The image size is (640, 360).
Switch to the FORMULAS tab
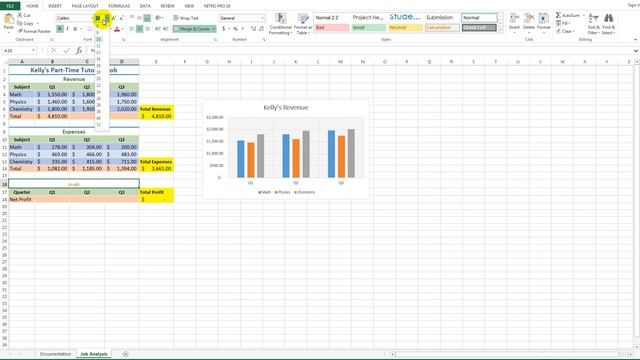click(x=119, y=6)
